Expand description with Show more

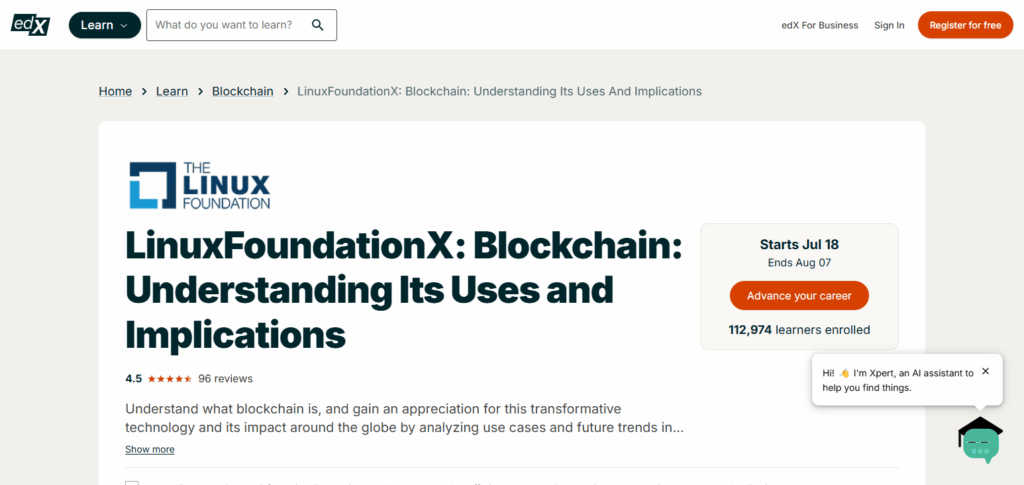(150, 450)
